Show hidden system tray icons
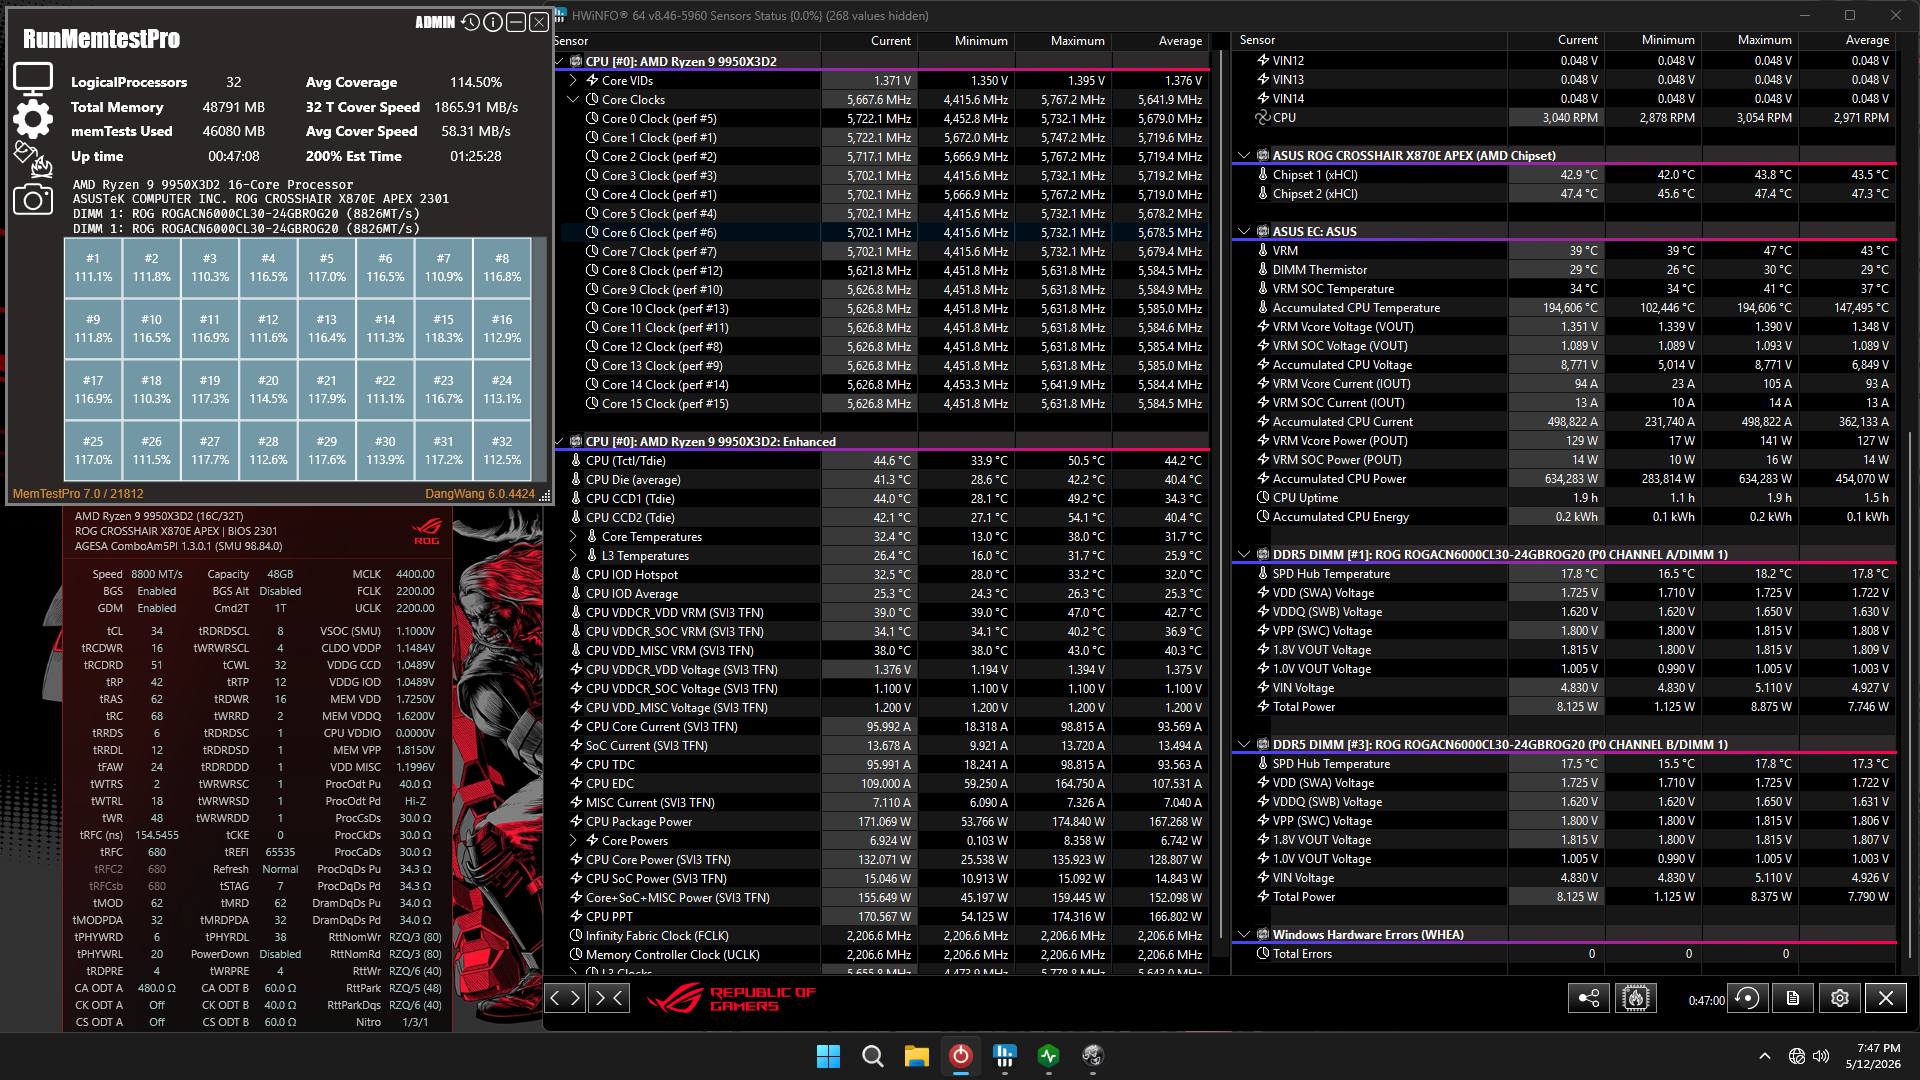The height and width of the screenshot is (1080, 1920). [x=1765, y=1056]
